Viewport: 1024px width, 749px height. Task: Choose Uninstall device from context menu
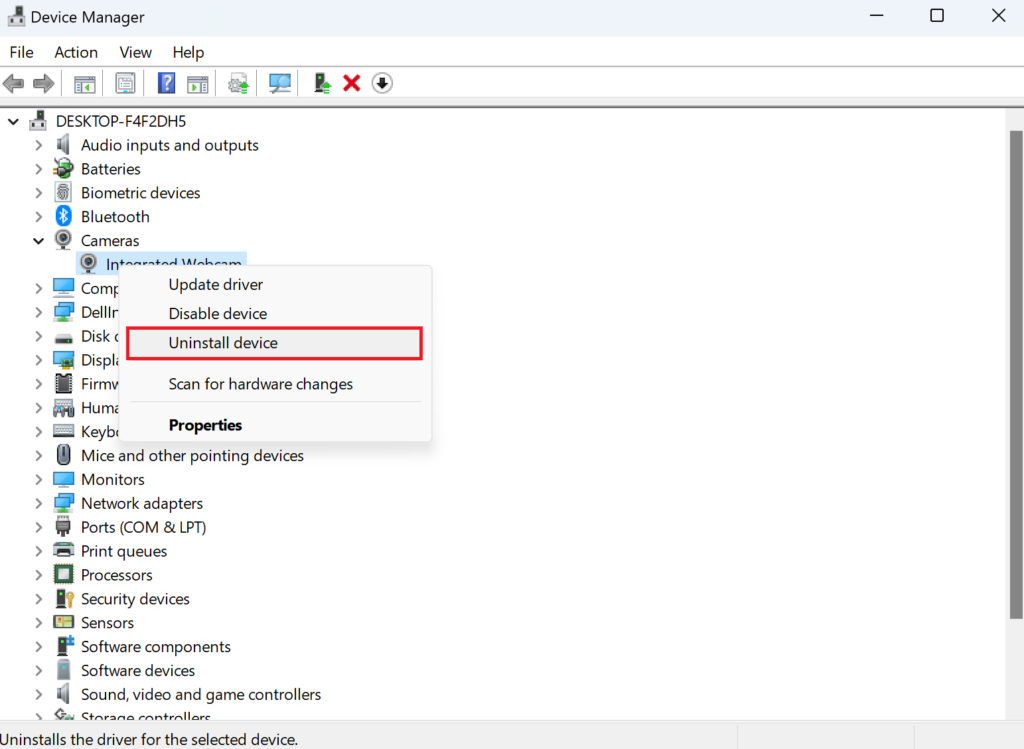click(x=223, y=343)
